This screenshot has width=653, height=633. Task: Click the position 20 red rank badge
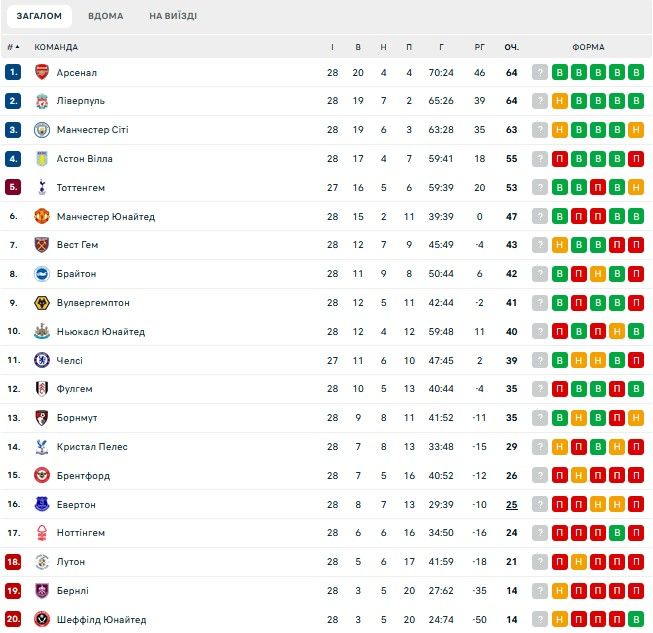coord(13,620)
